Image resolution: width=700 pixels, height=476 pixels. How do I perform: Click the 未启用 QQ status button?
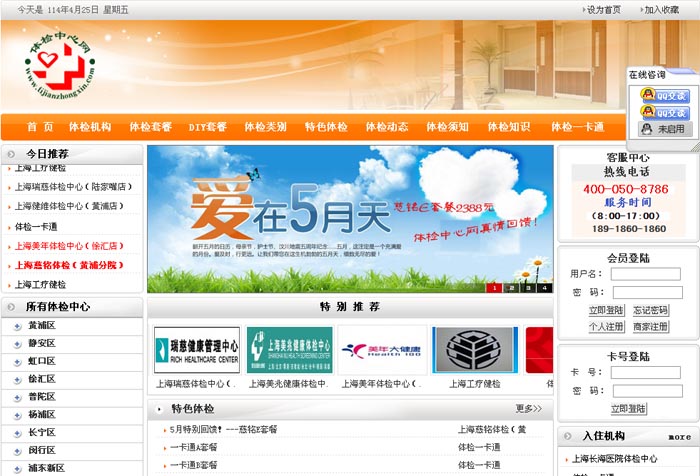[665, 129]
